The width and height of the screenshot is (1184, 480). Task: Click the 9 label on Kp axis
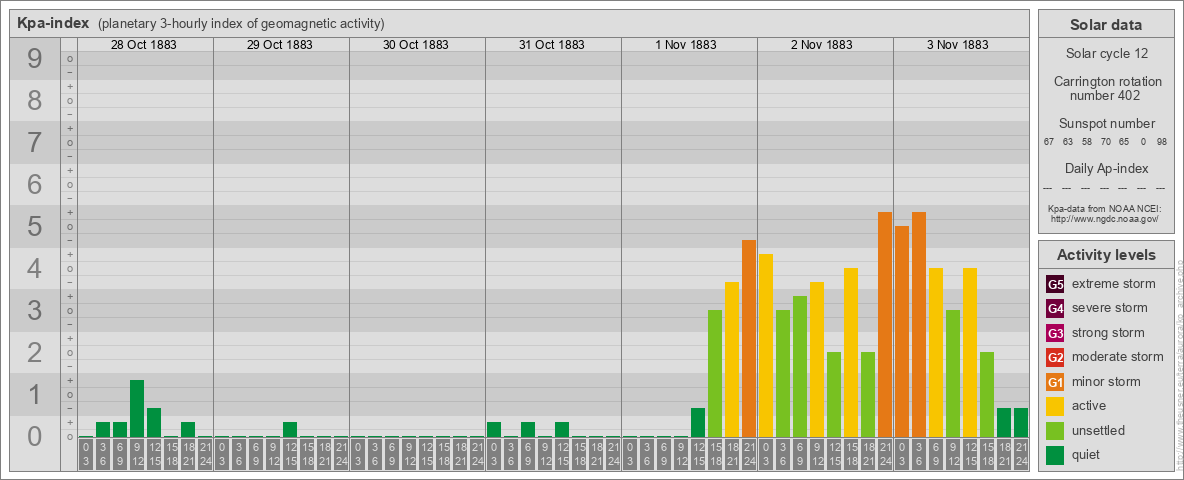[35, 60]
